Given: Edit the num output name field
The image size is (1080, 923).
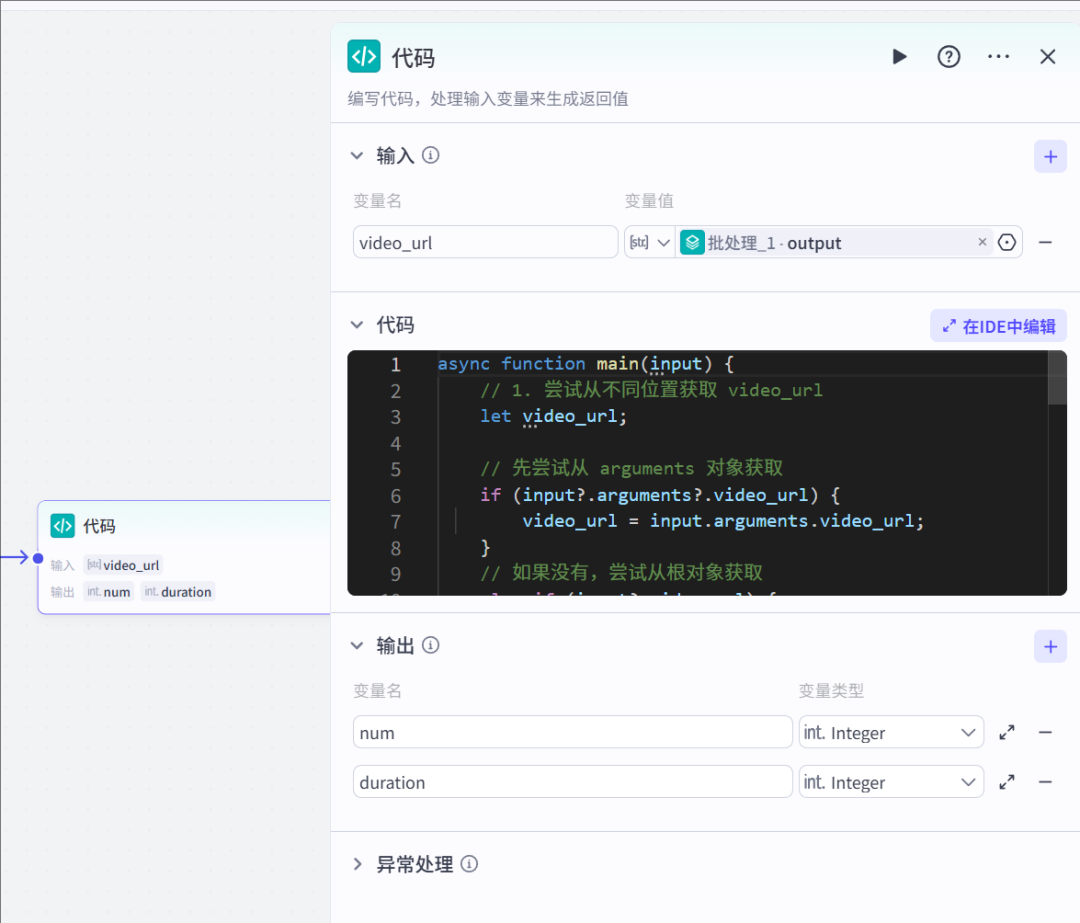Looking at the screenshot, I should 572,732.
